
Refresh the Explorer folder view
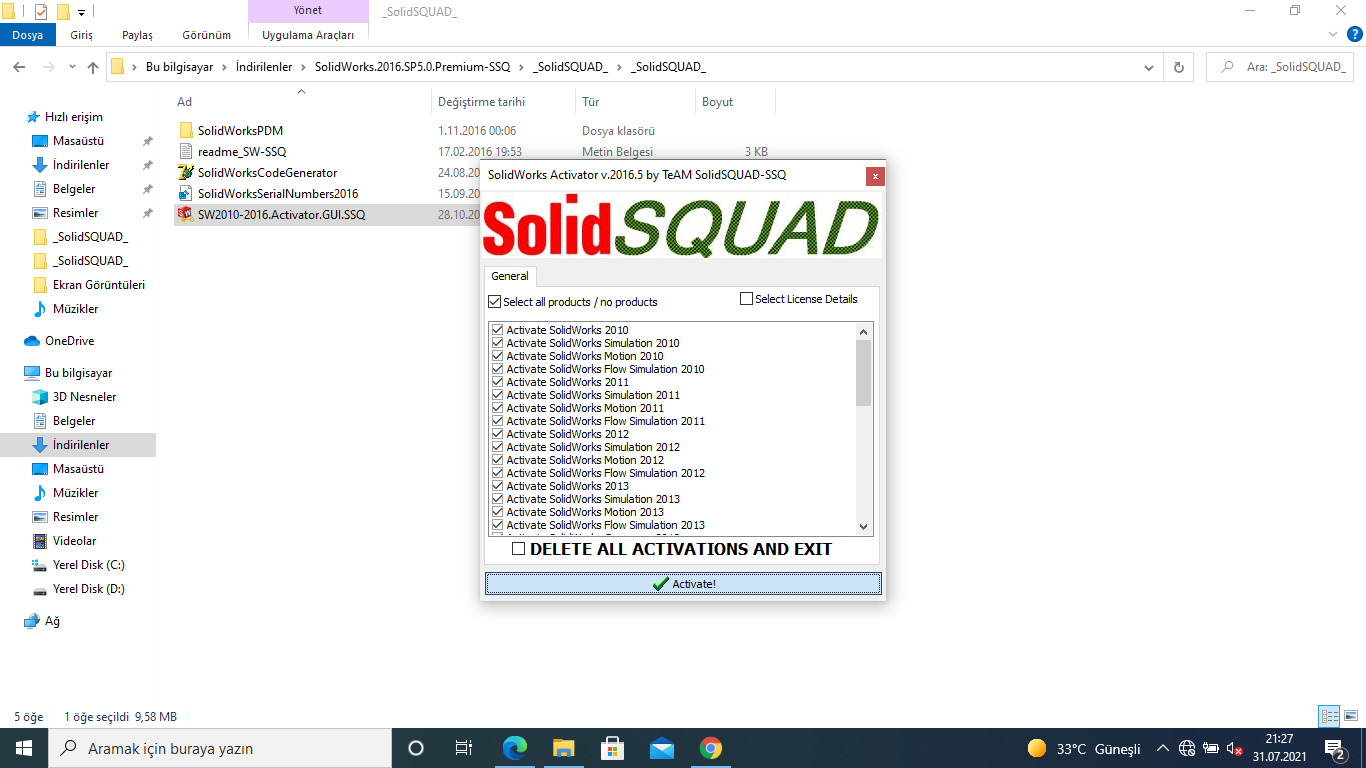1179,67
